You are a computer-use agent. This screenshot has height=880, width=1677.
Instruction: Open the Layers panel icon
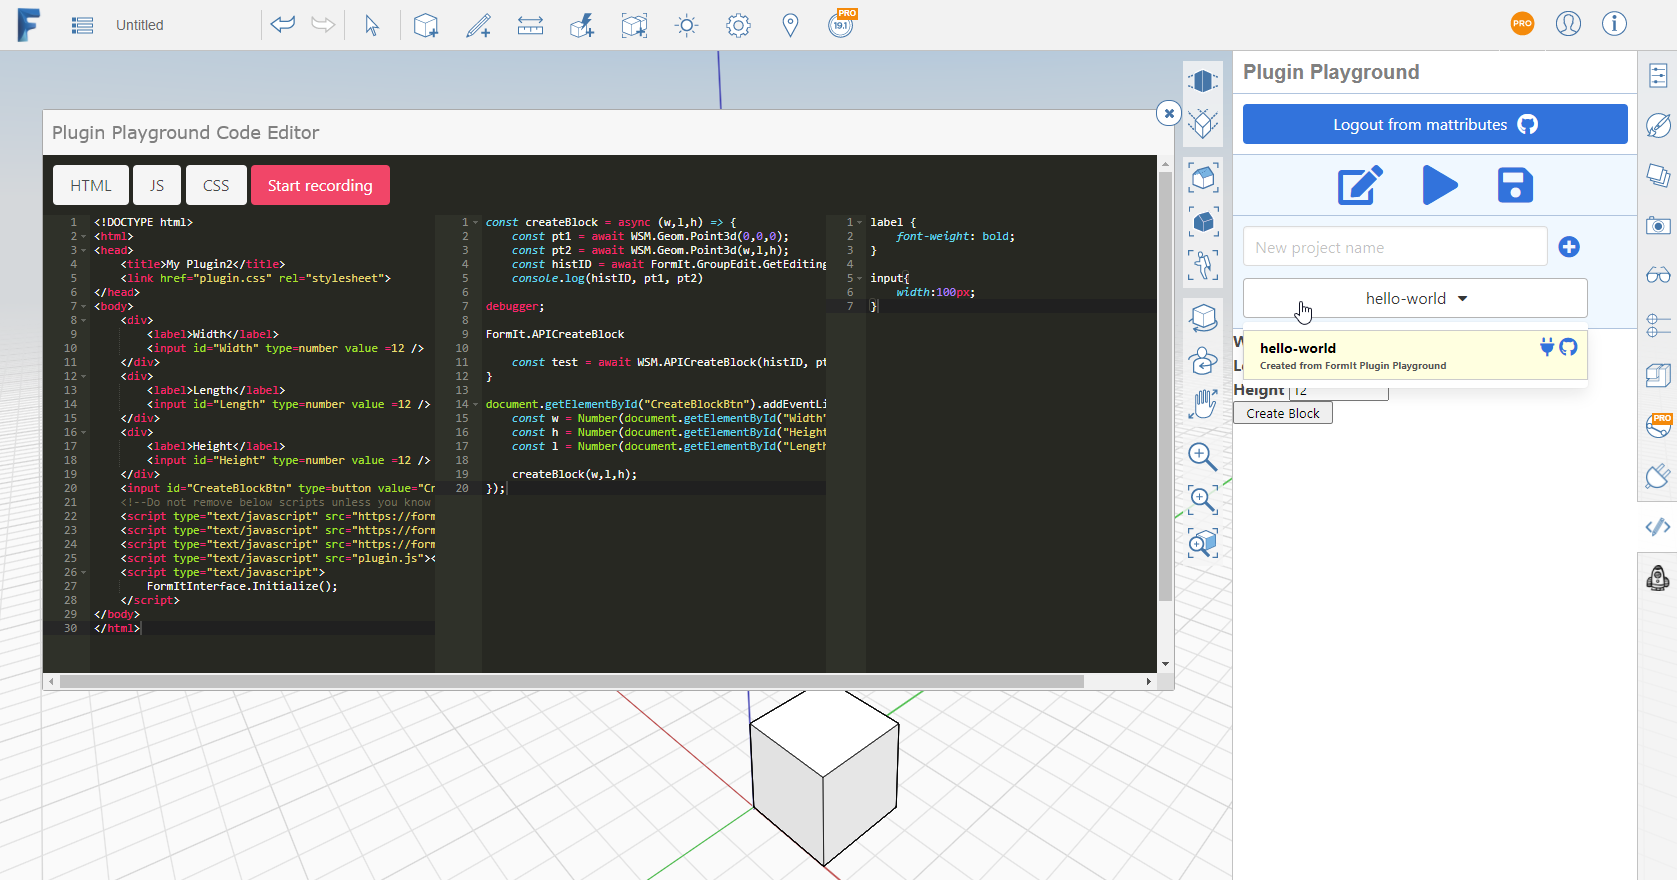pos(1658,176)
